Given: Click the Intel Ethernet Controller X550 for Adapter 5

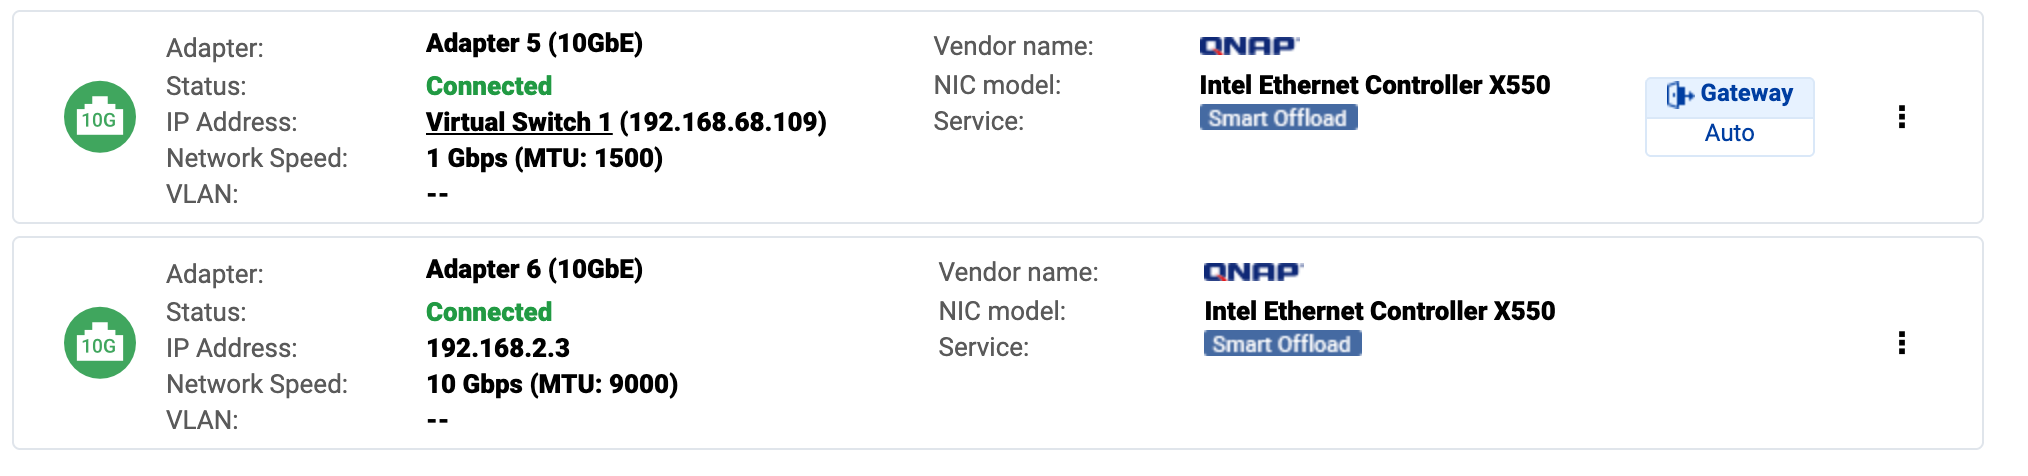Looking at the screenshot, I should (1375, 85).
